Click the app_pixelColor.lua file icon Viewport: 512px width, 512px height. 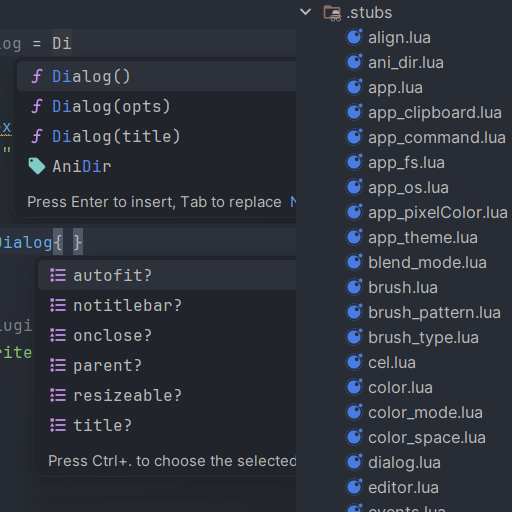(354, 212)
